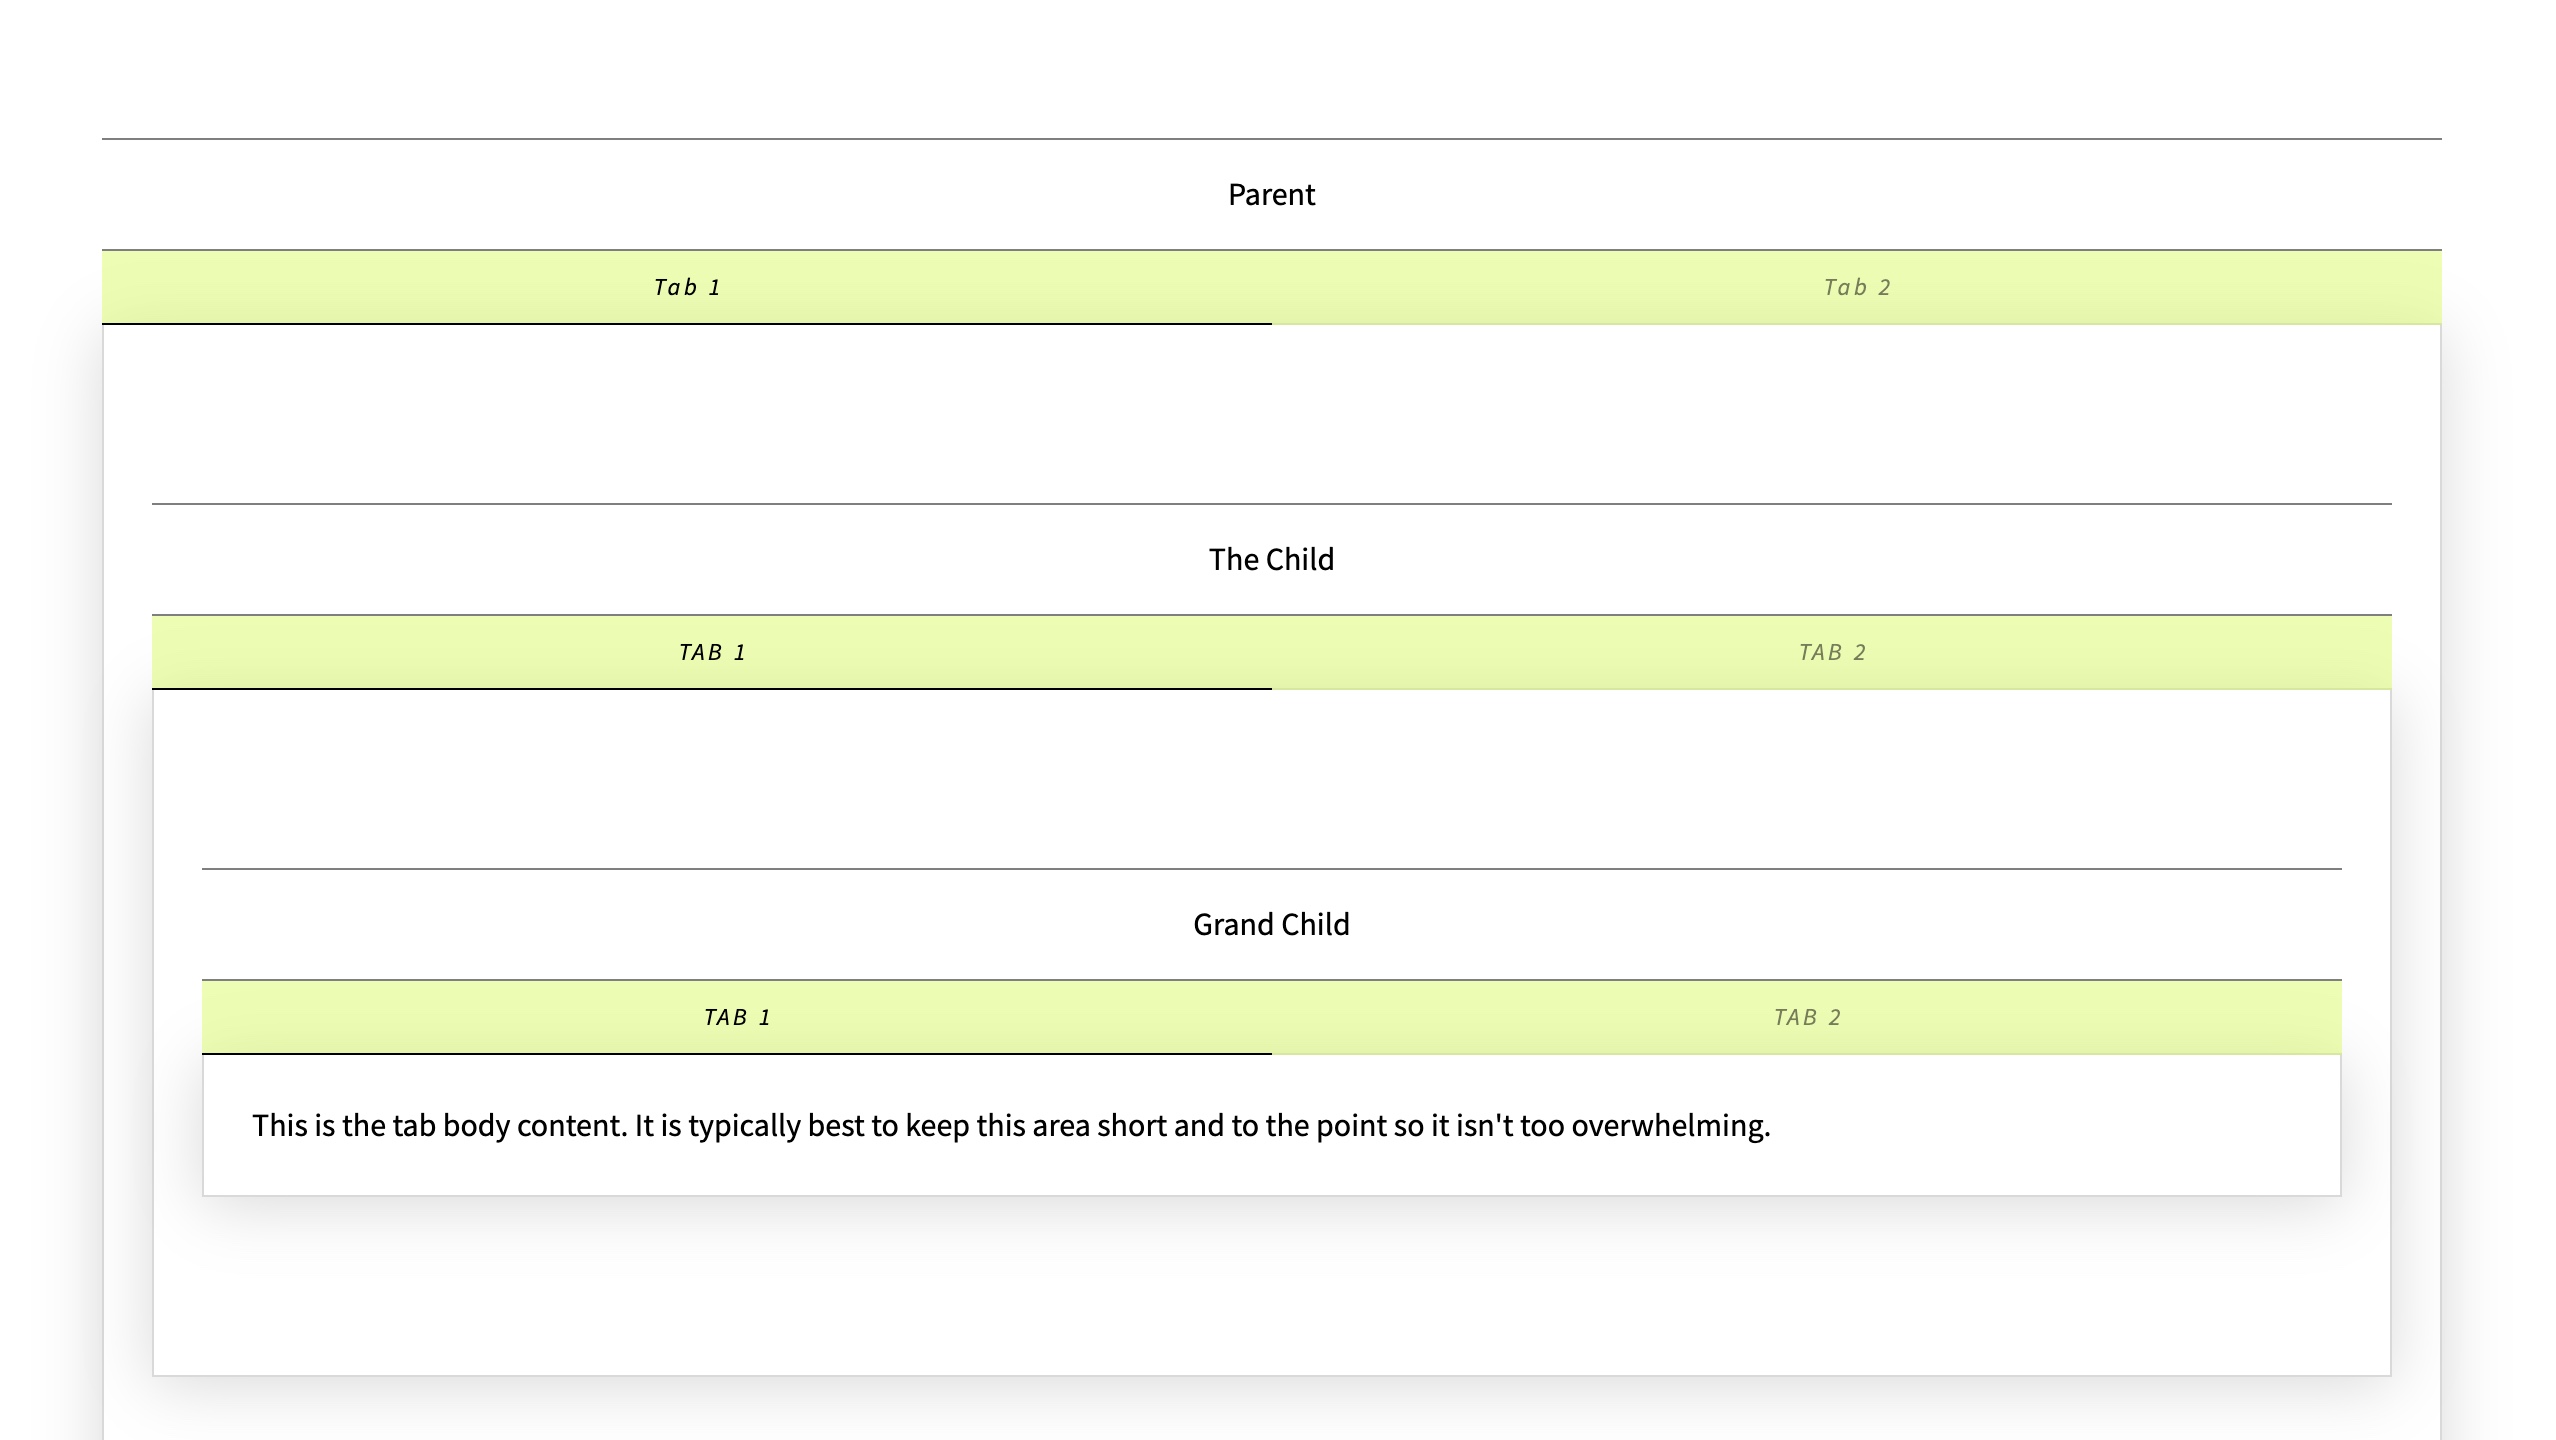Select Tab 1 in the Parent tabs
2556x1440 pixels.
[x=687, y=287]
